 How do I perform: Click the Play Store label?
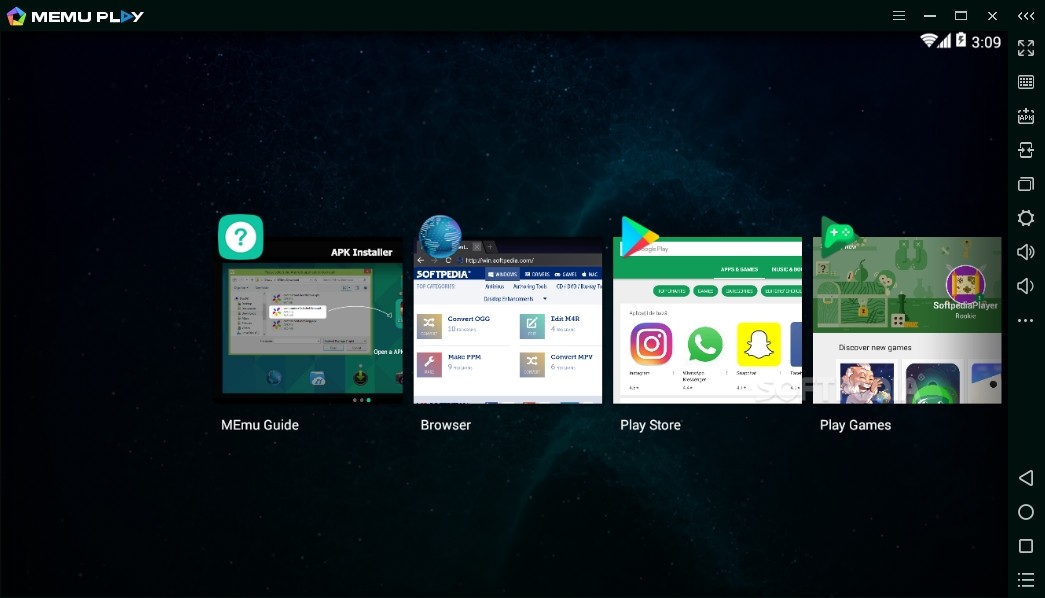(x=650, y=425)
